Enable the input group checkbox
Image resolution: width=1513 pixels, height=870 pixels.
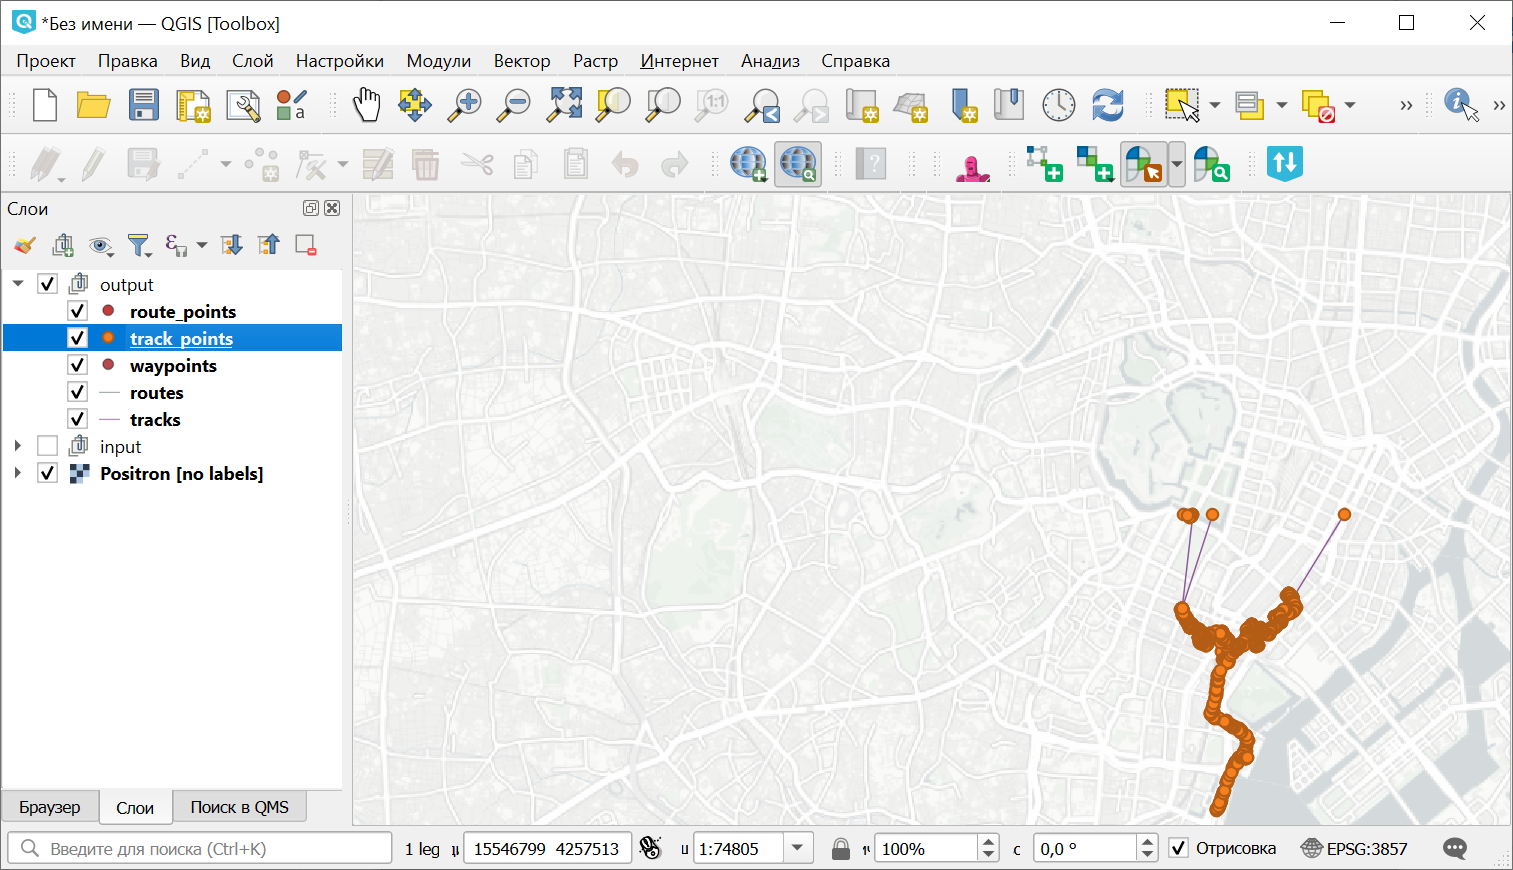47,446
